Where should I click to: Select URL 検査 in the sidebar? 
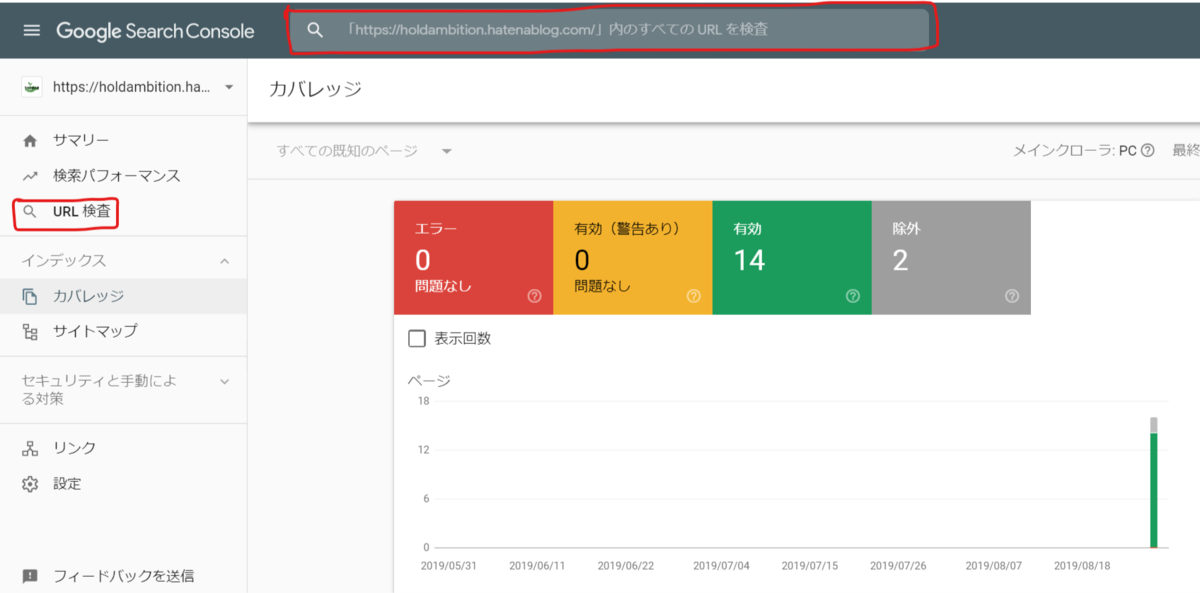123,212
